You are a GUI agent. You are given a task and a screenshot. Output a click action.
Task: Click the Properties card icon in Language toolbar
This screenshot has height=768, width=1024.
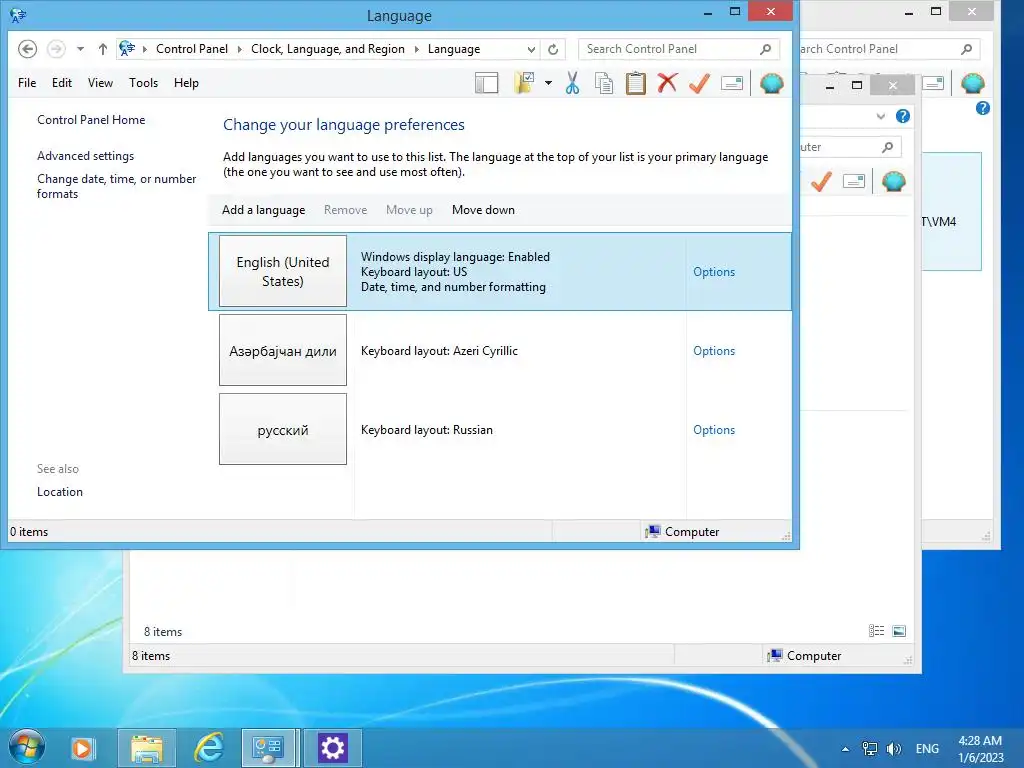click(x=731, y=83)
